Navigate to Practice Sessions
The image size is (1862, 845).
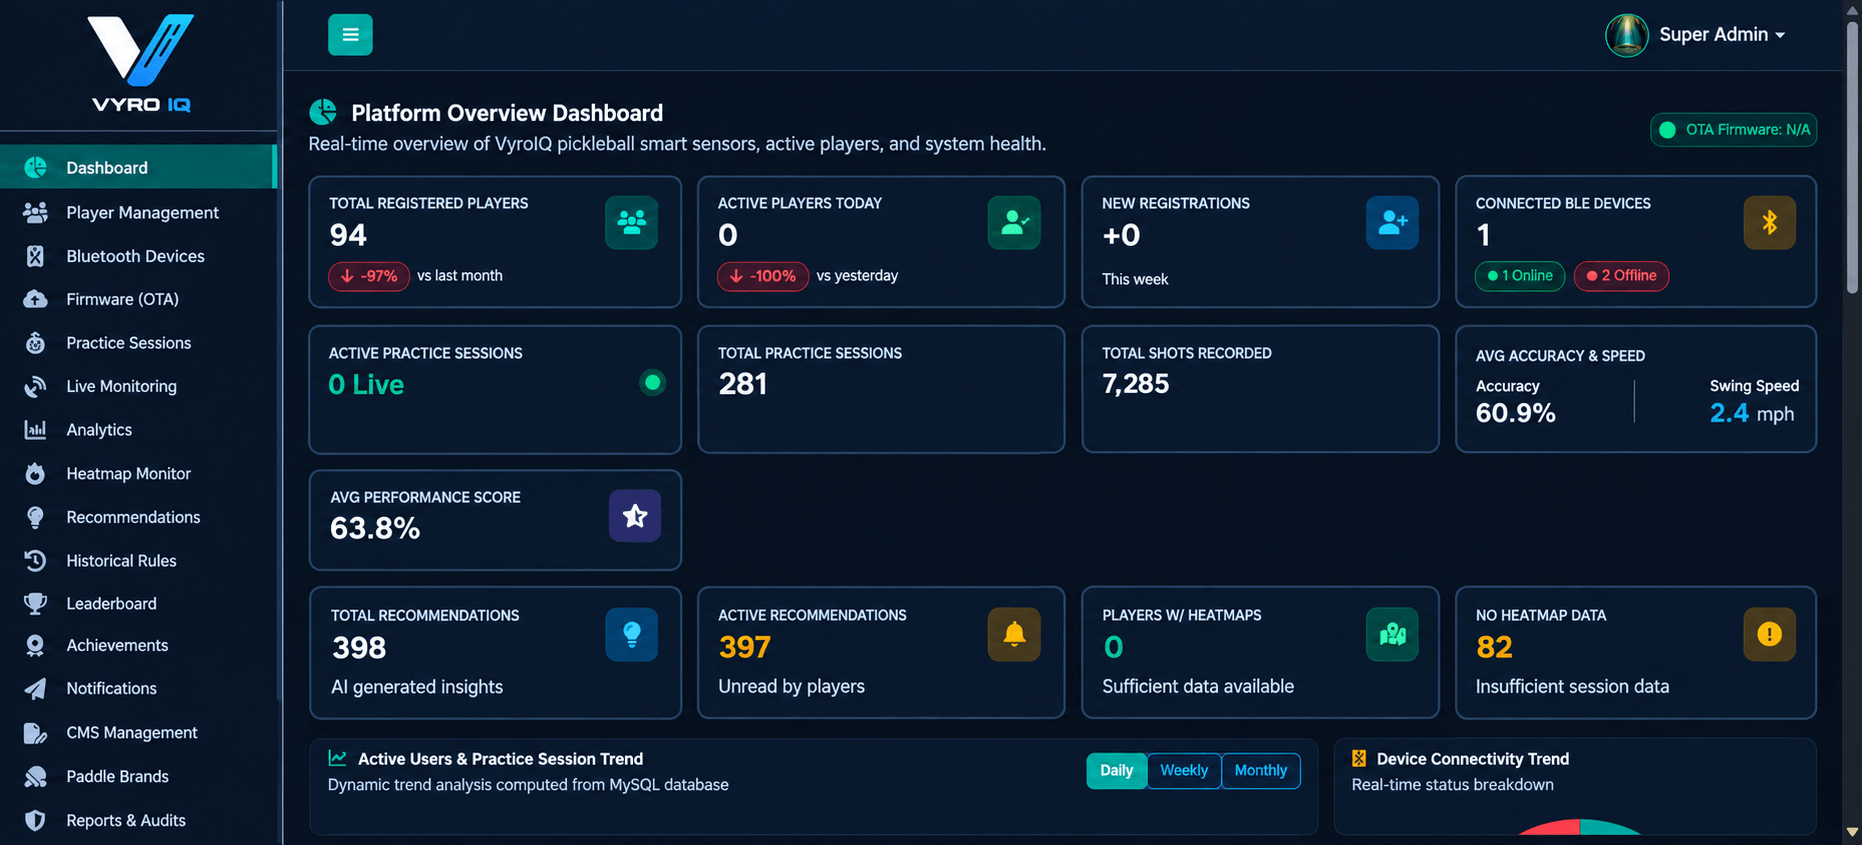[138, 343]
